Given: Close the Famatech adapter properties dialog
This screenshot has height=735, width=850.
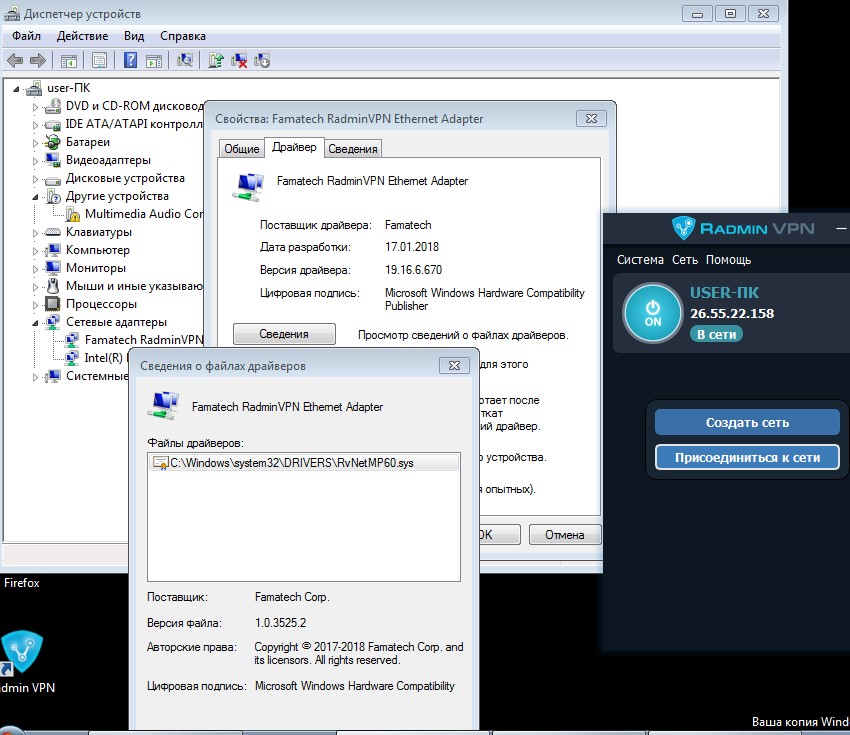Looking at the screenshot, I should coord(591,119).
